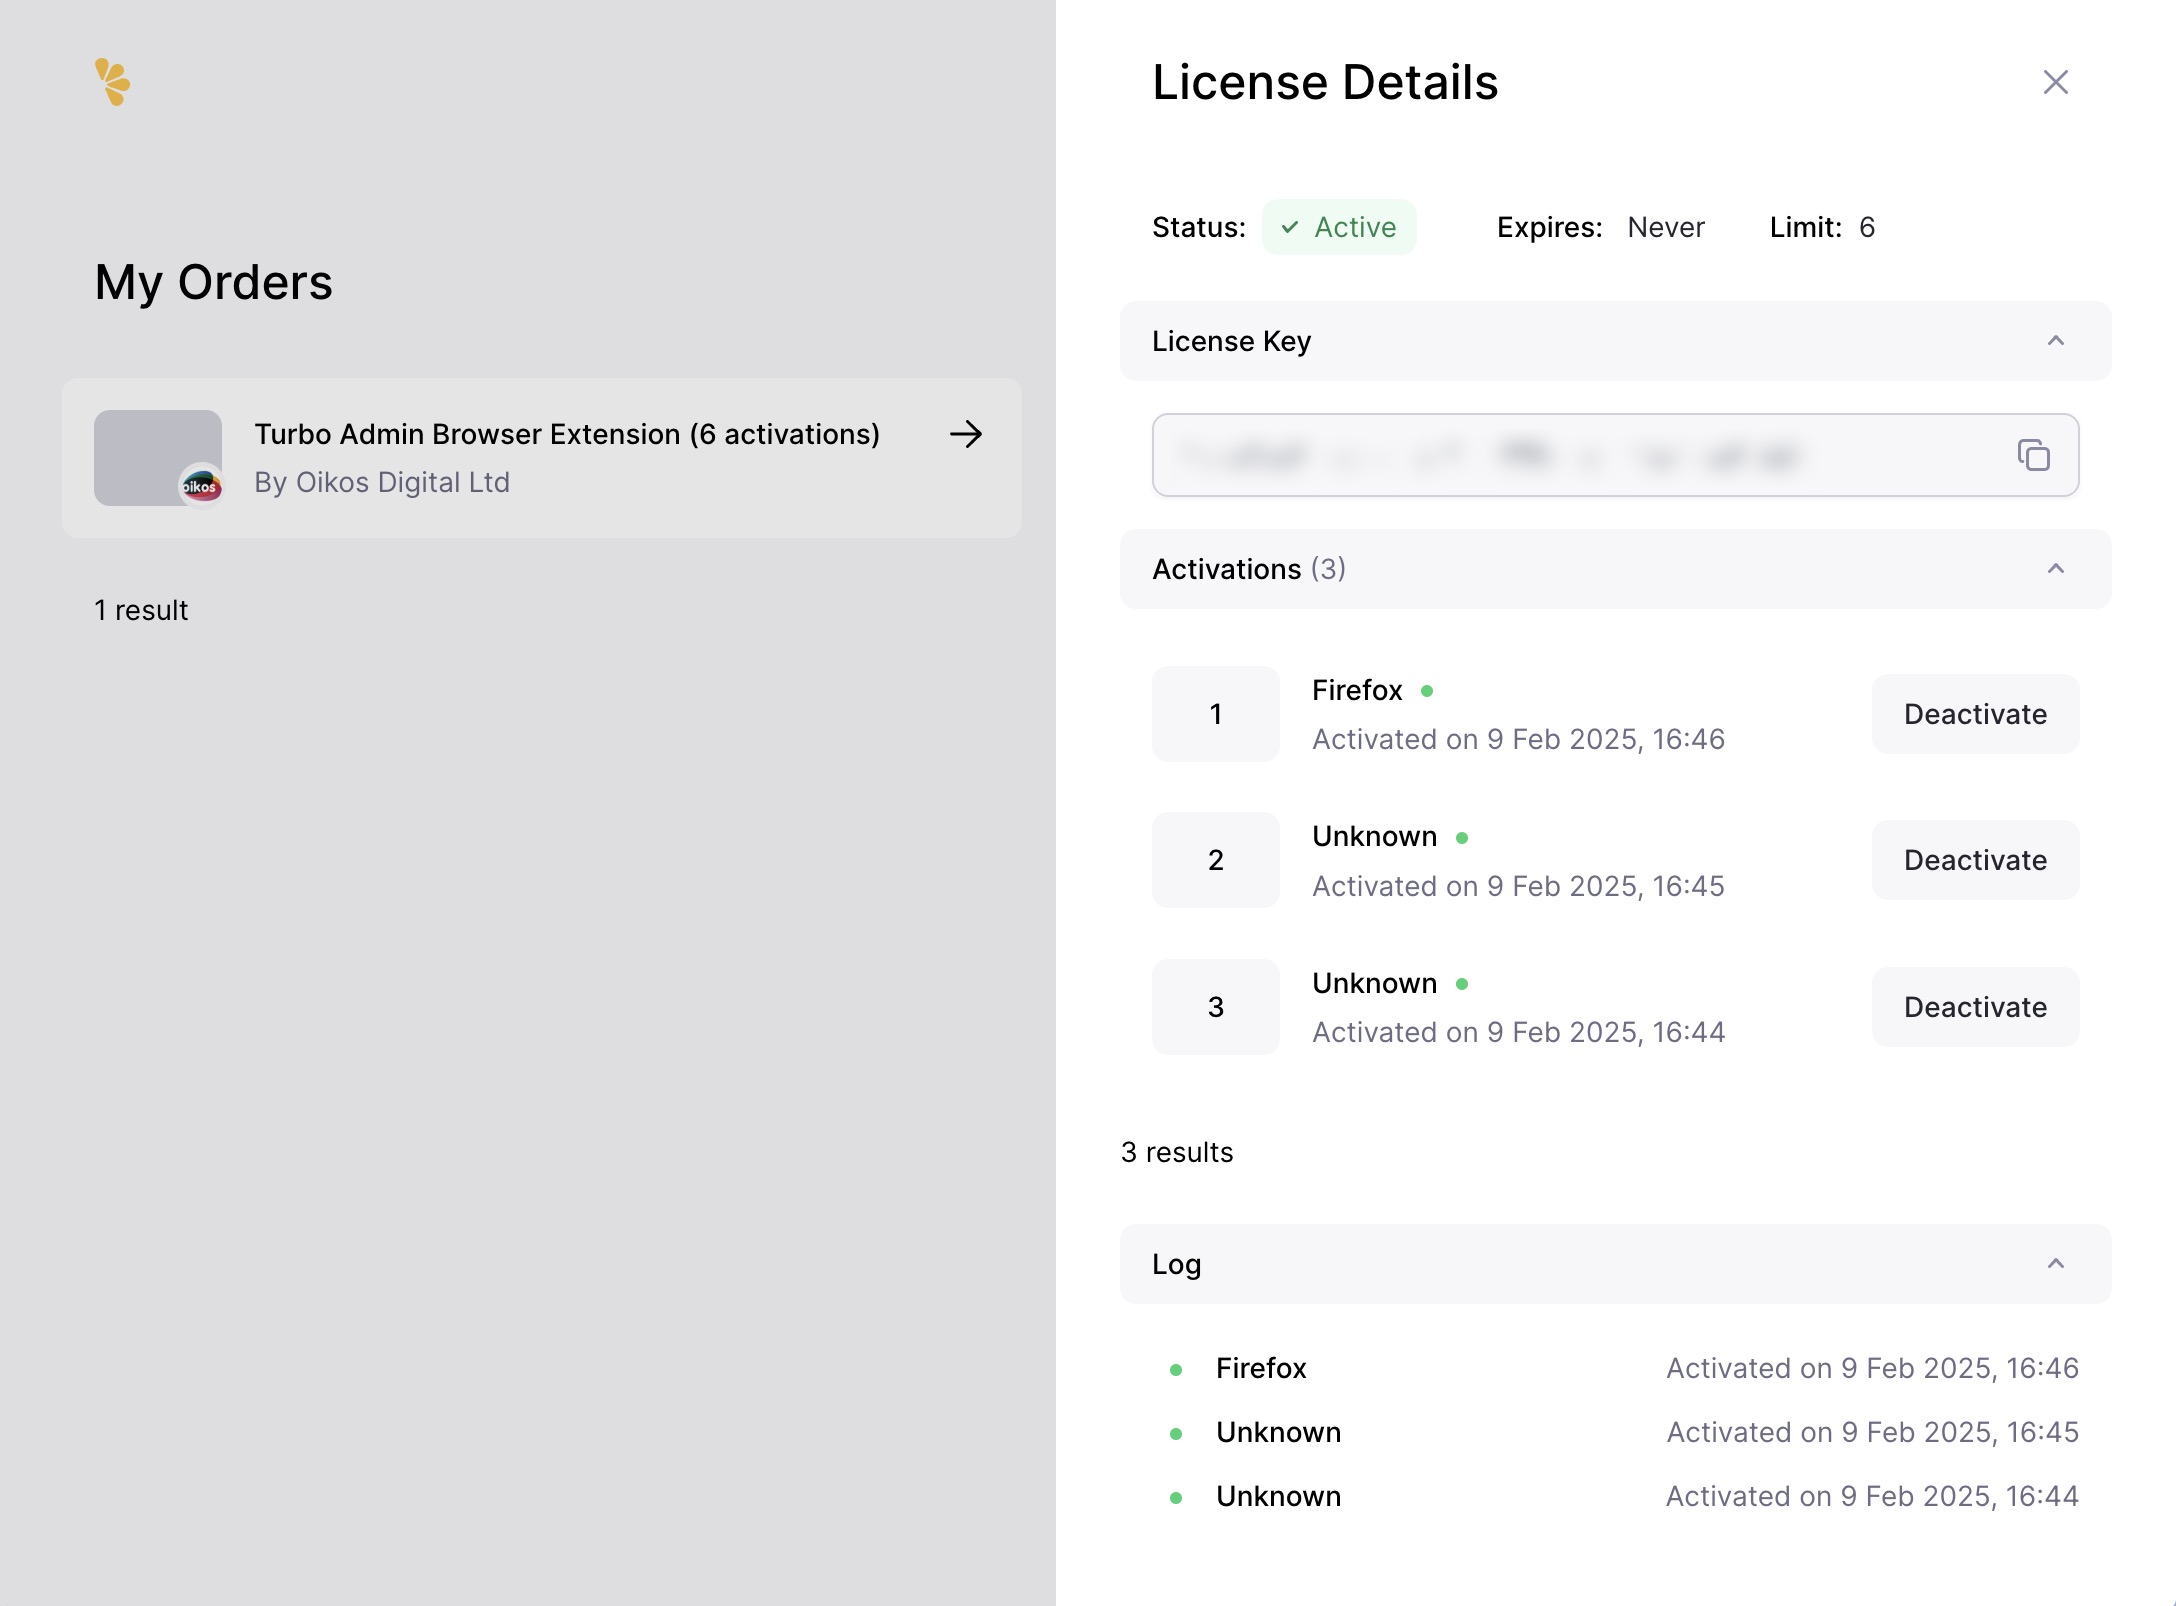Copy the license key
Viewport: 2176px width, 1606px height.
(2033, 455)
